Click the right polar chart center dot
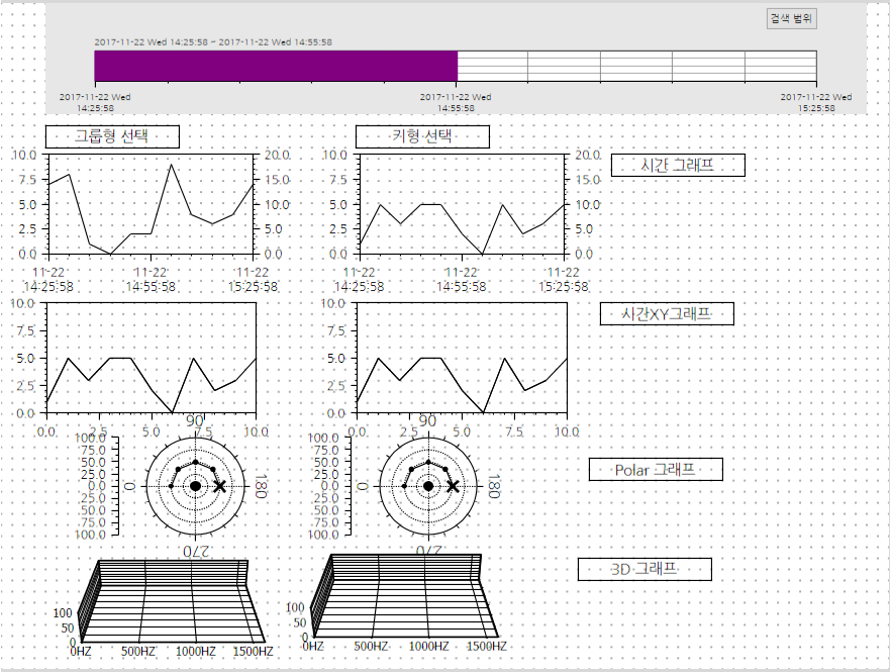The height and width of the screenshot is (672, 892). coord(428,486)
